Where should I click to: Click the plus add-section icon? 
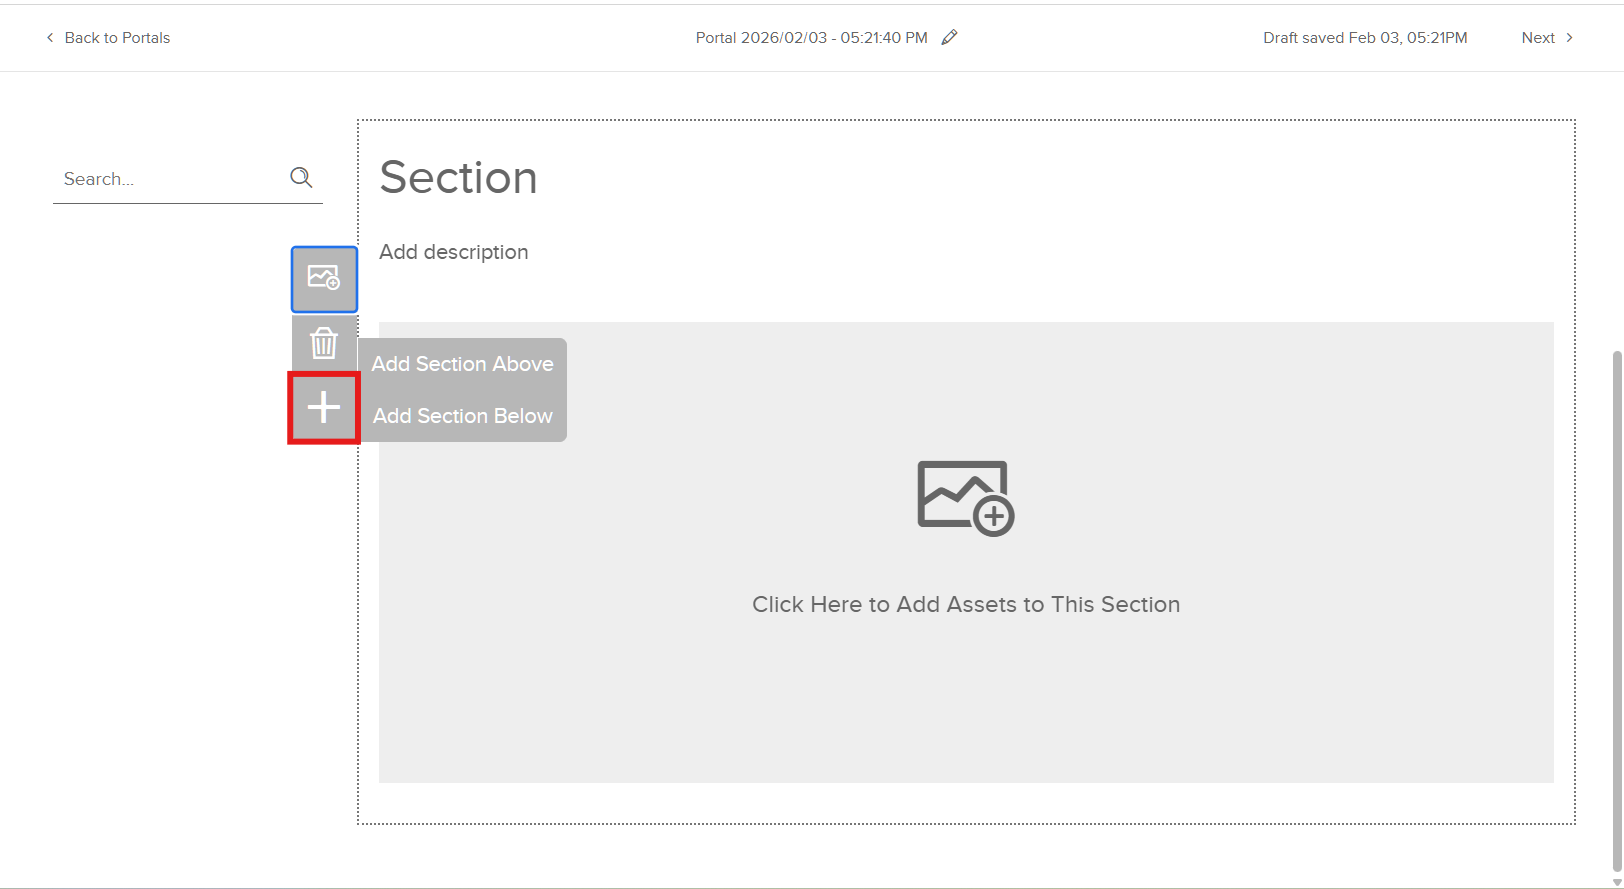(x=324, y=408)
